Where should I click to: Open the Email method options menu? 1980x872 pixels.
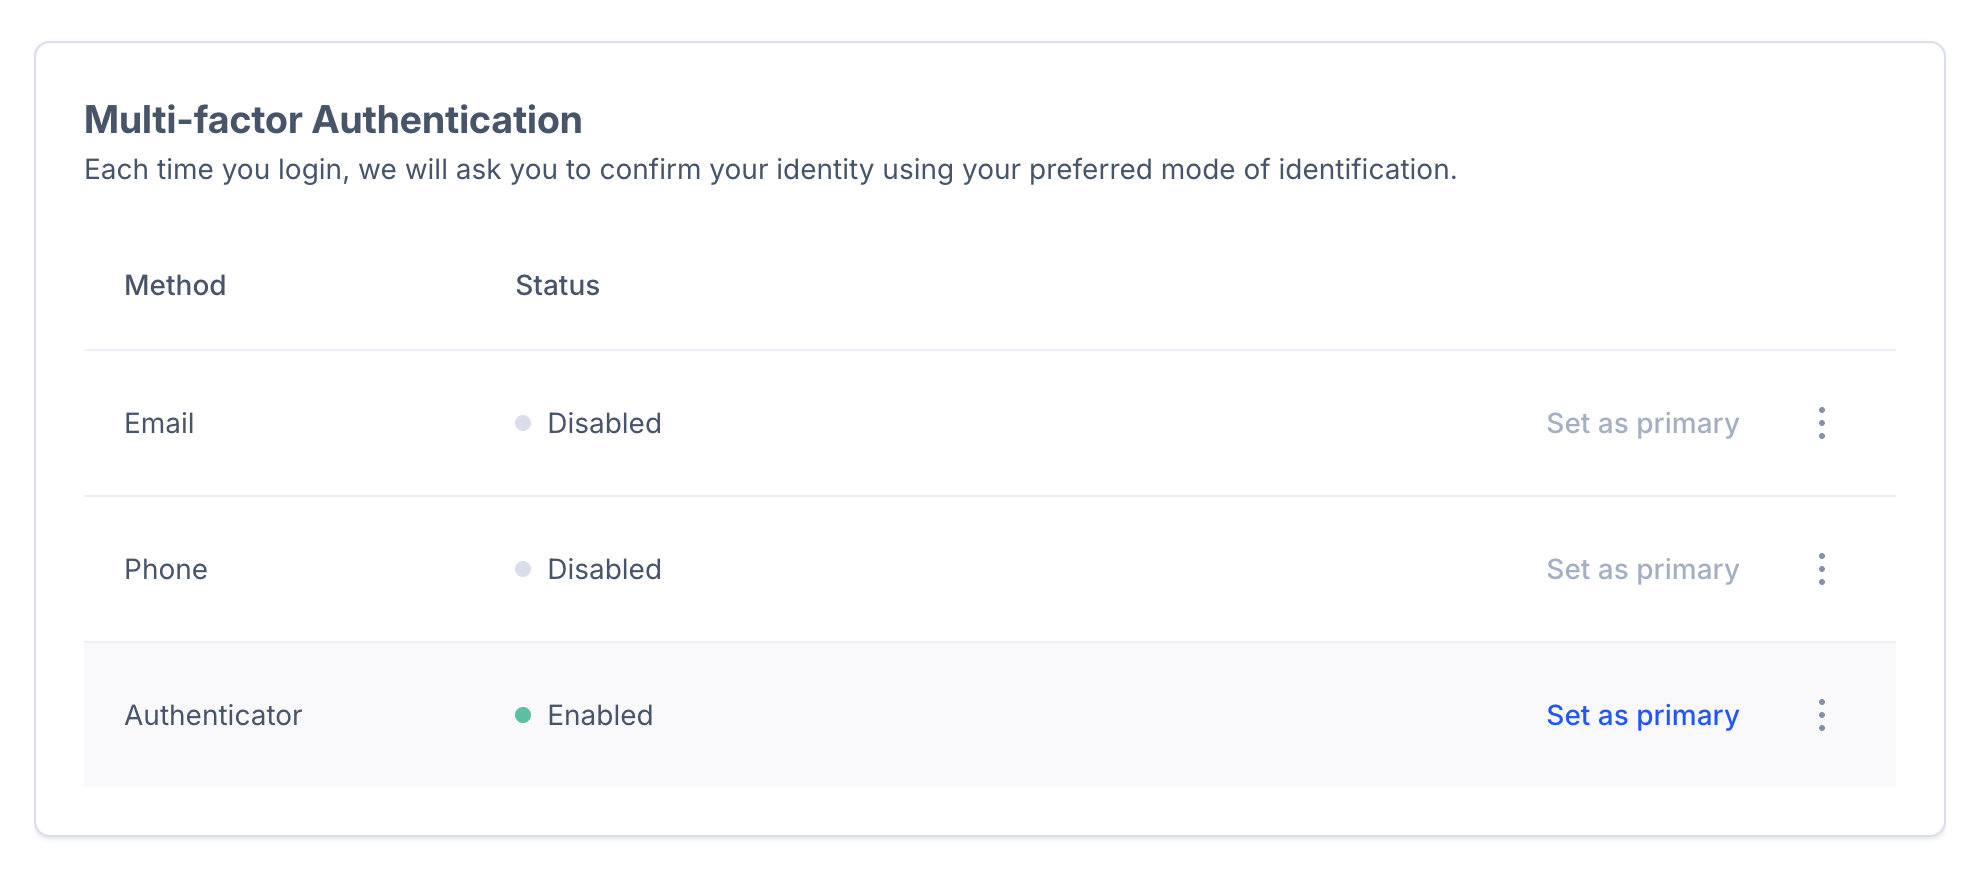click(1821, 423)
